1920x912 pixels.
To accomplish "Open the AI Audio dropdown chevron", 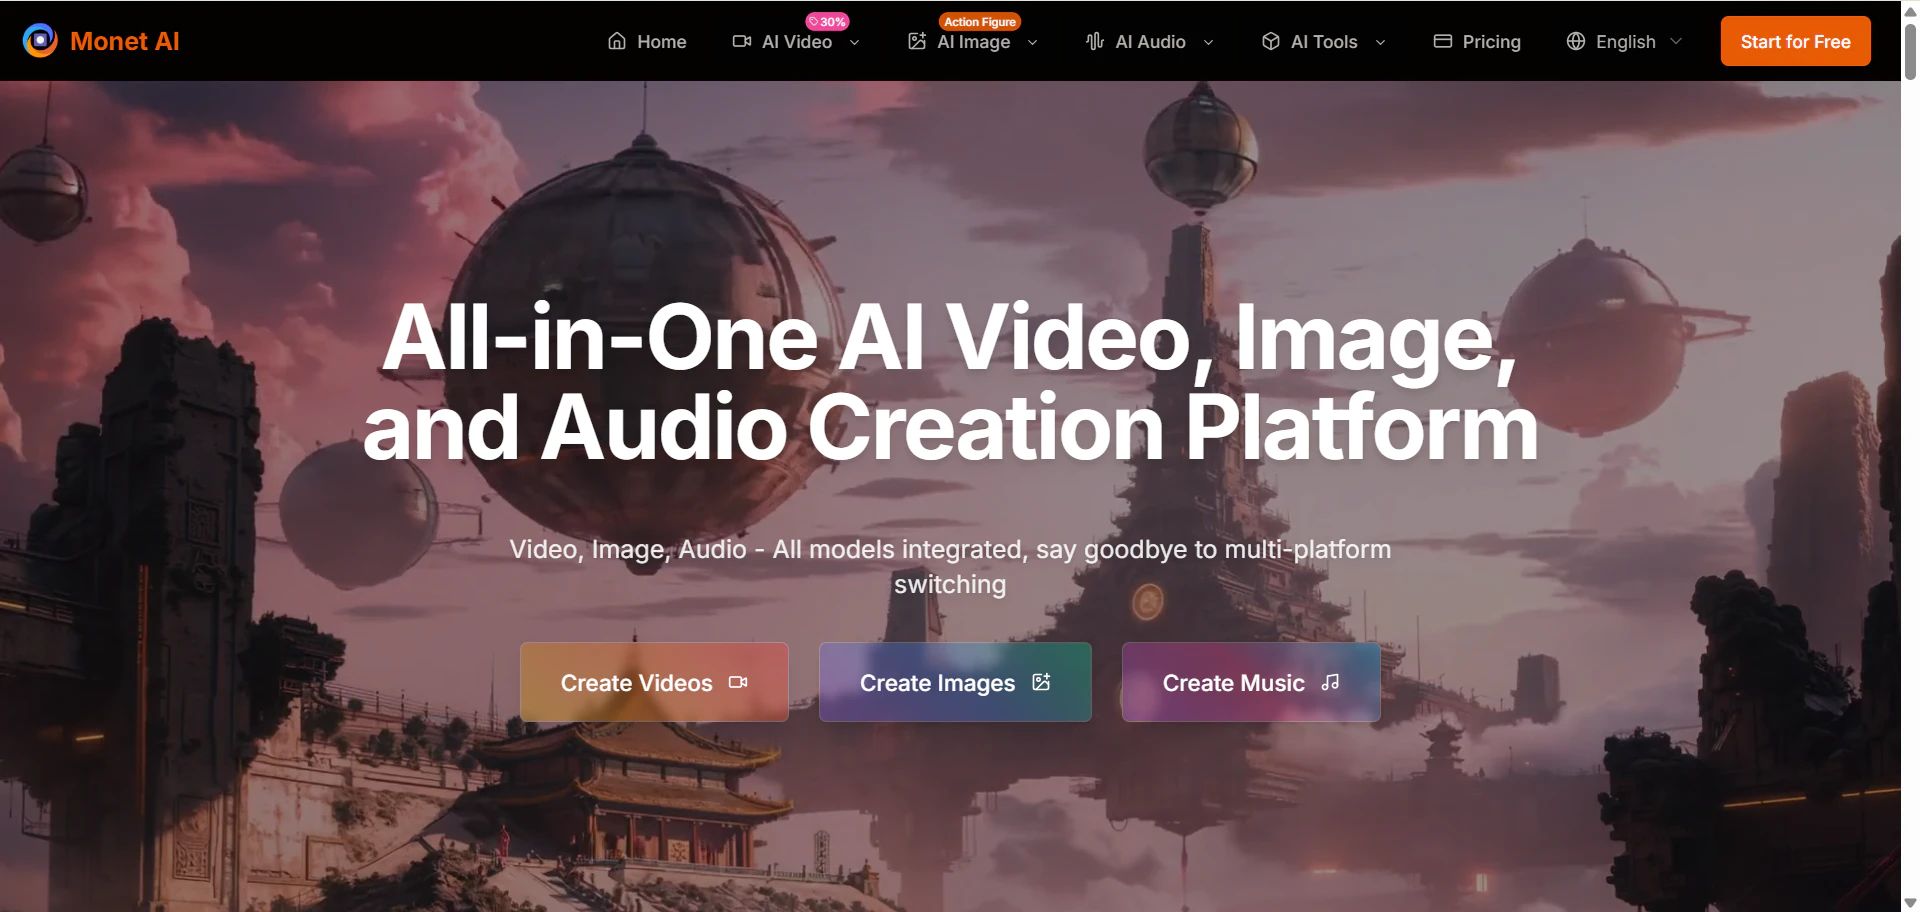I will pos(1208,42).
